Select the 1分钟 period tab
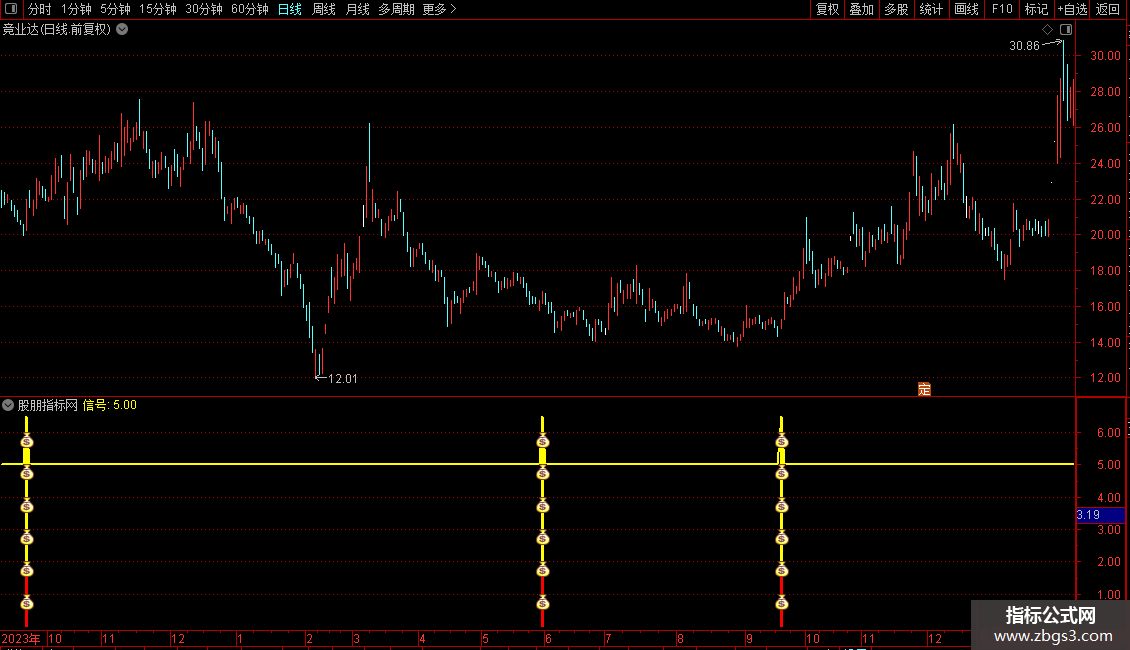Image resolution: width=1130 pixels, height=650 pixels. click(x=76, y=9)
